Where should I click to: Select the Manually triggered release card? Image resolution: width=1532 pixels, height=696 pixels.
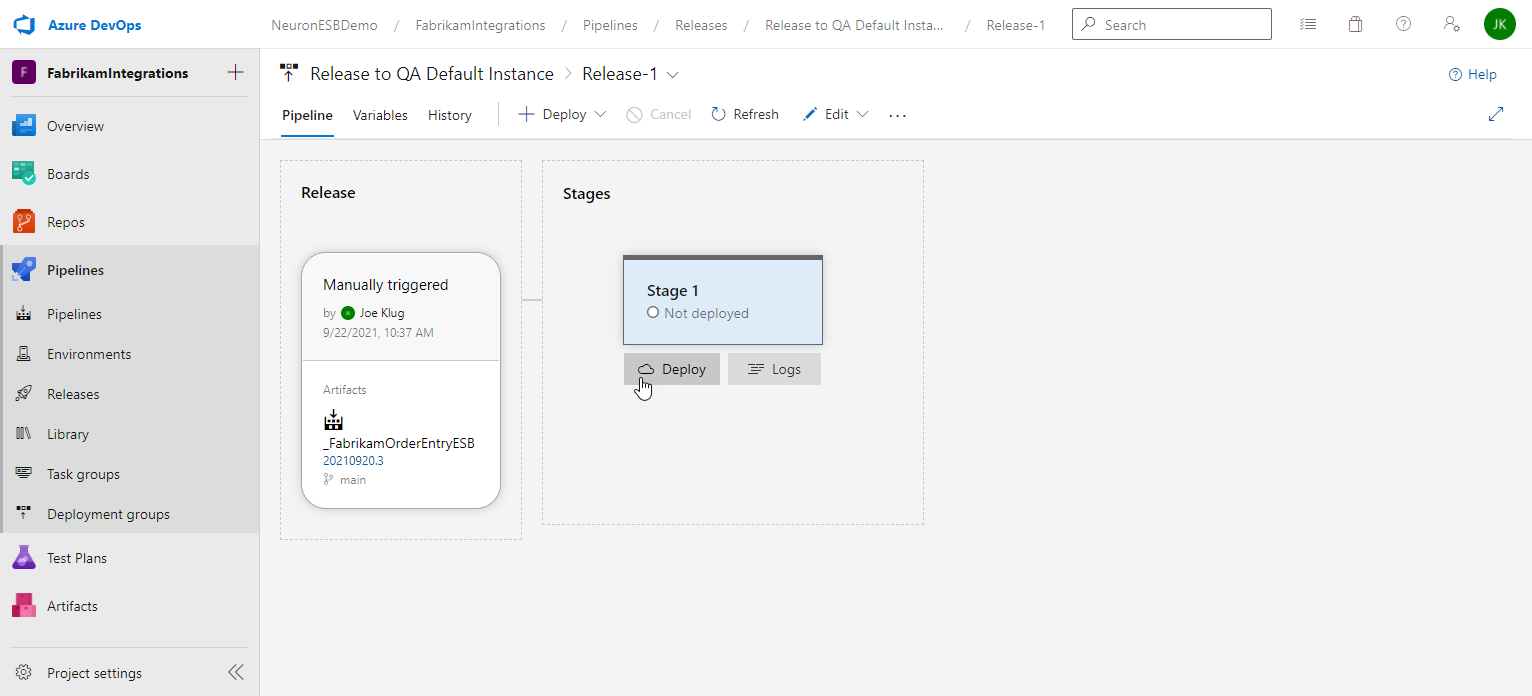pos(401,307)
